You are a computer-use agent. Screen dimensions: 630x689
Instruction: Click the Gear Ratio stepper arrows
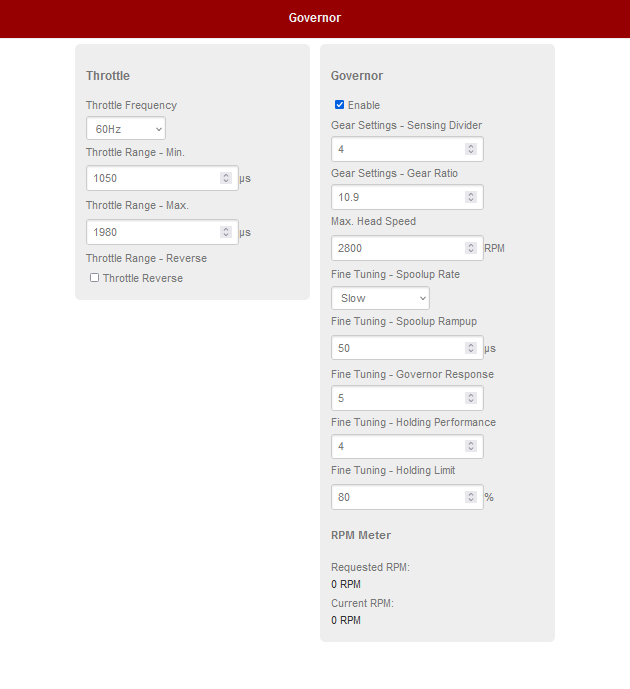471,197
